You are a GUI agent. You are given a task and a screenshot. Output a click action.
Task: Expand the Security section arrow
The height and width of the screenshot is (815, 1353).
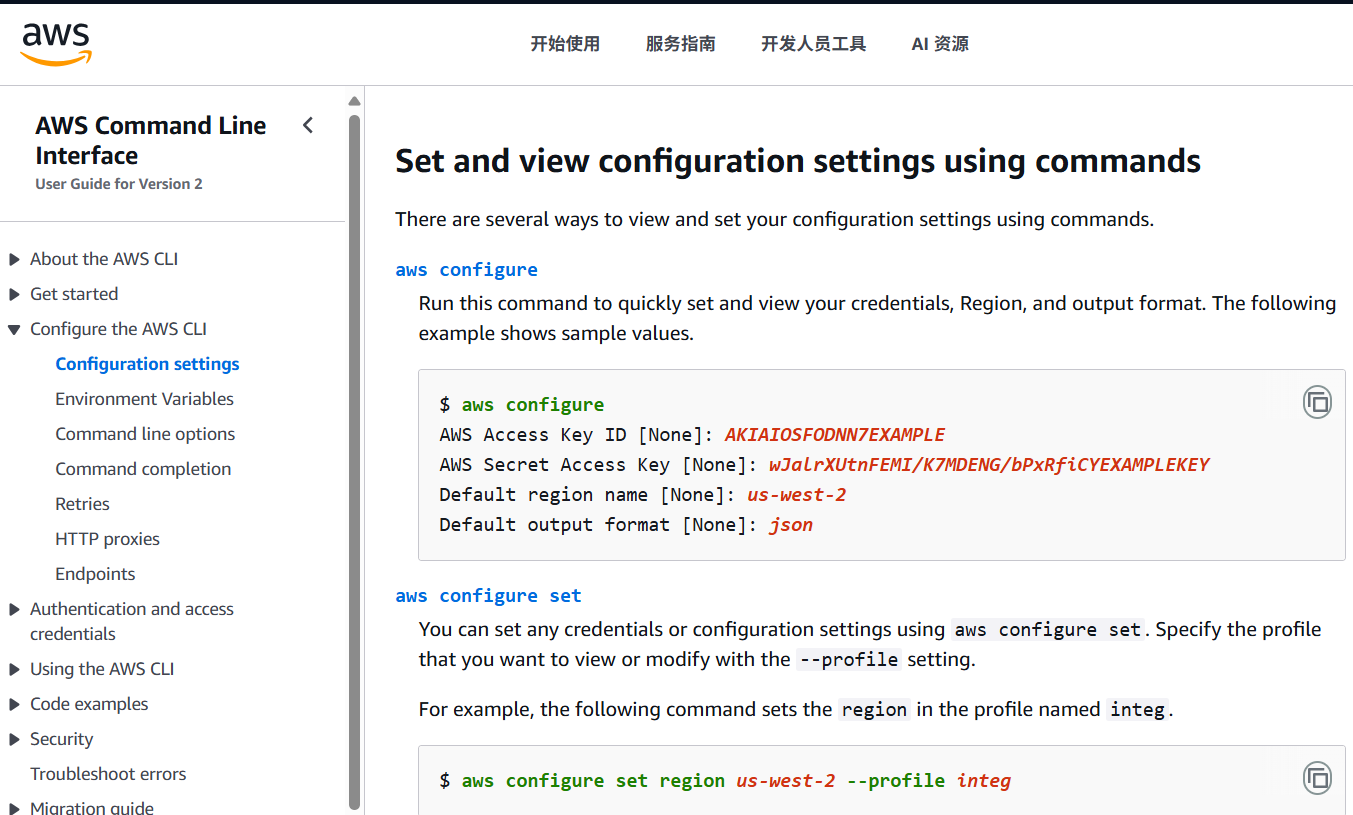[x=14, y=740]
